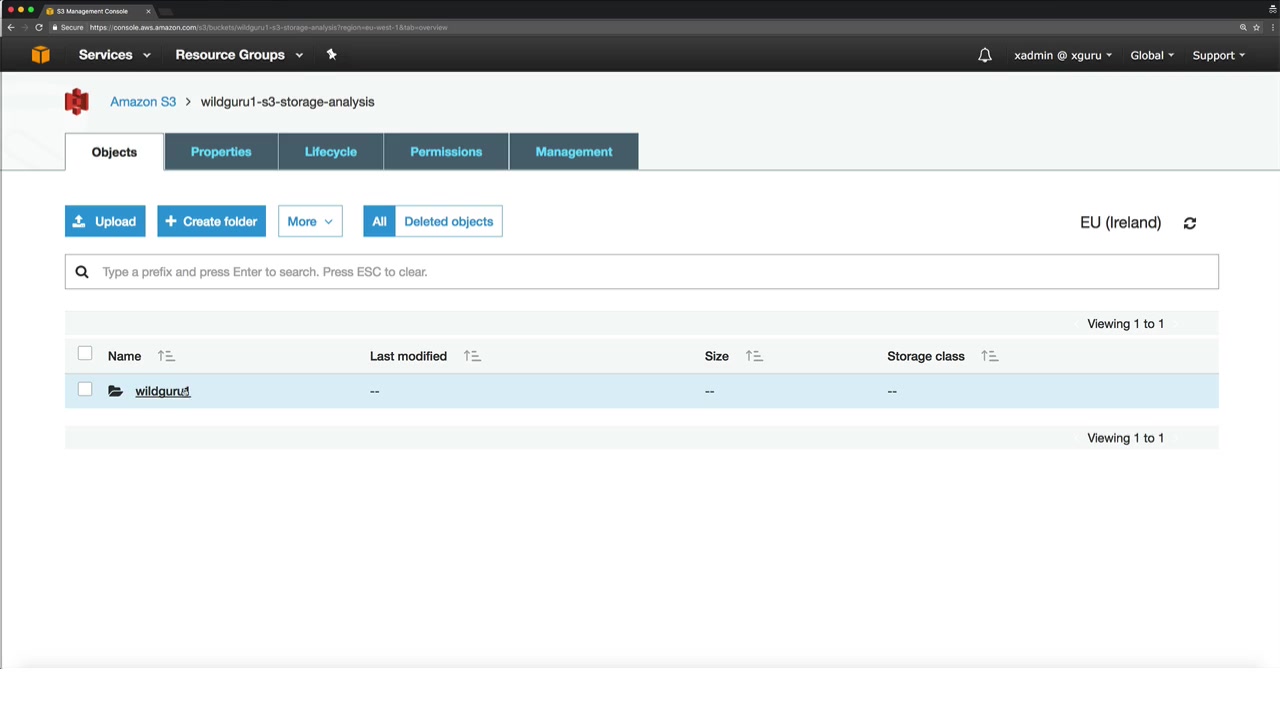Sort by Last modified using its sort icon
Viewport: 1280px width, 720px height.
tap(472, 356)
